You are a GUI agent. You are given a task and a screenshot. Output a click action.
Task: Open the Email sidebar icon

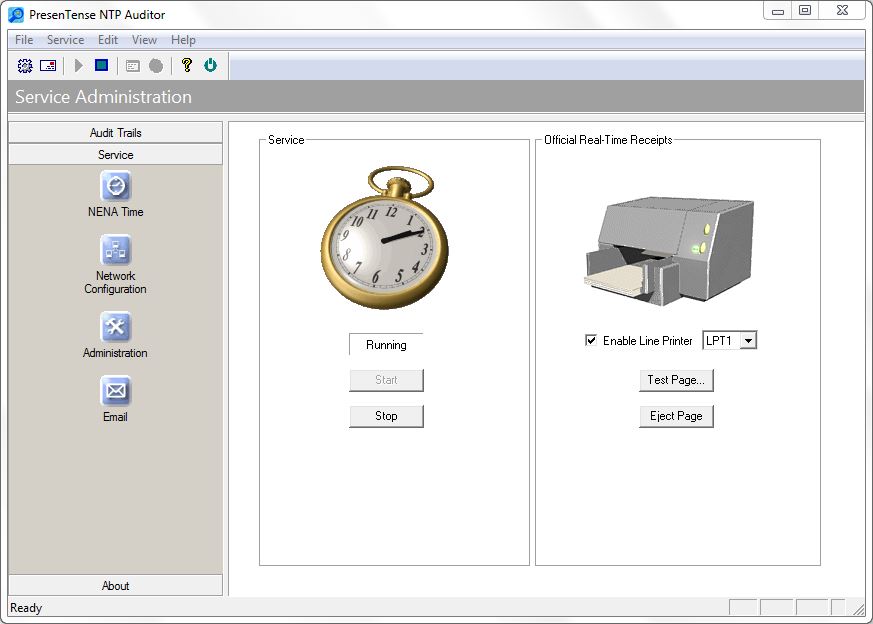[x=116, y=392]
